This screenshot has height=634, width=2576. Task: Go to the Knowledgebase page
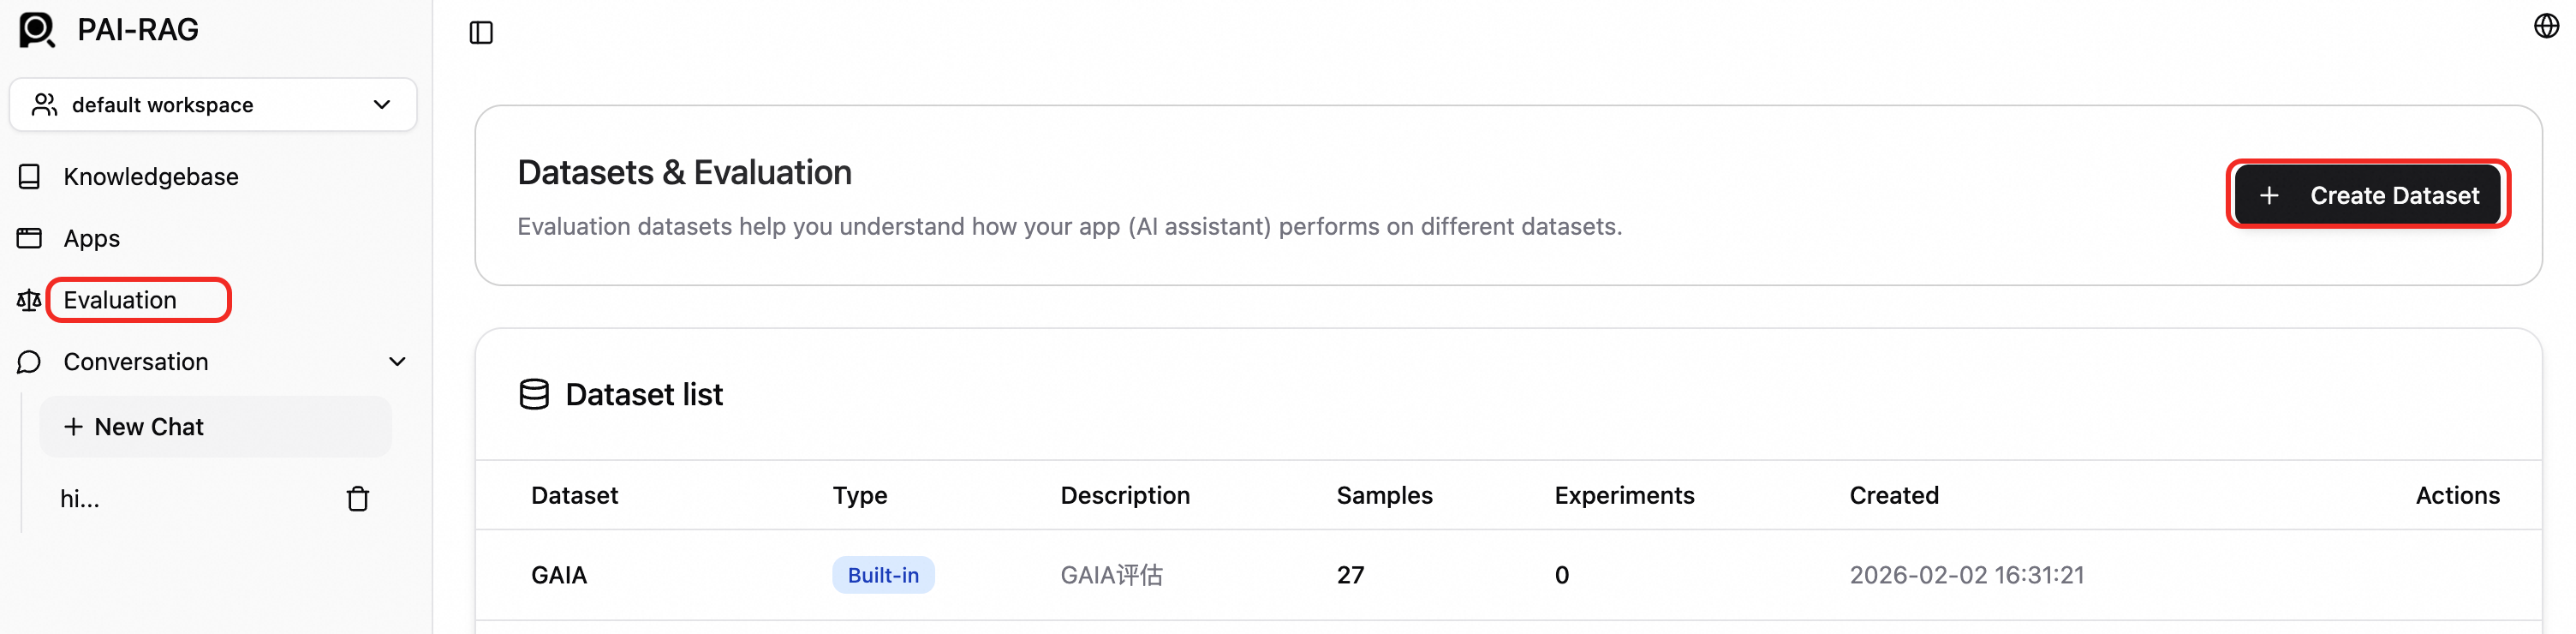tap(151, 177)
